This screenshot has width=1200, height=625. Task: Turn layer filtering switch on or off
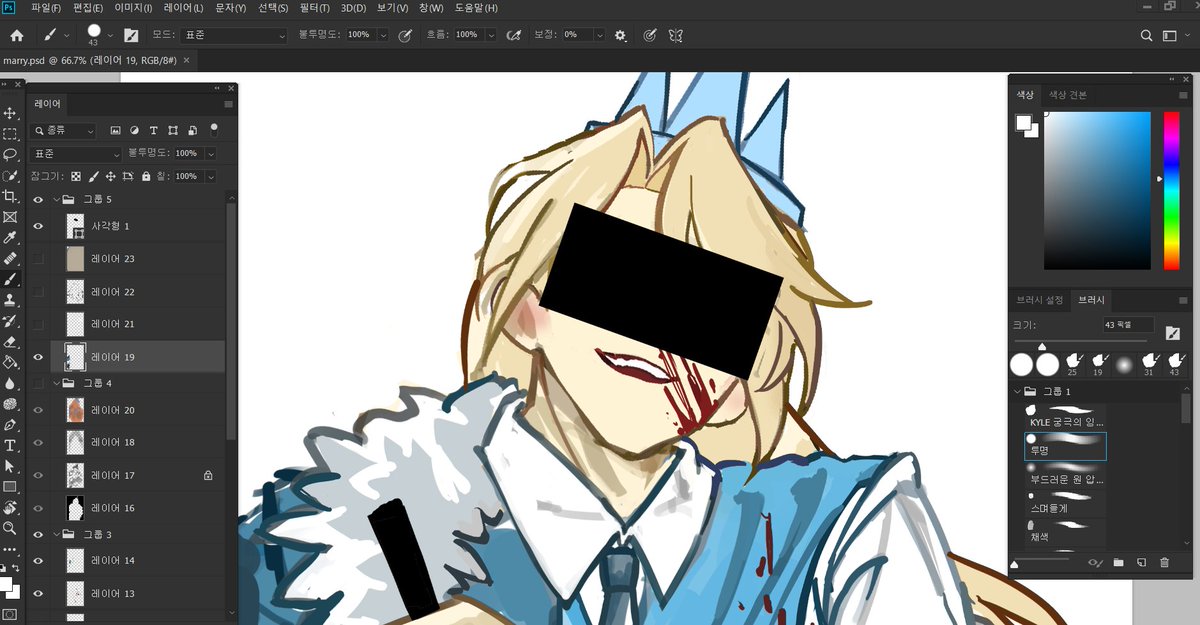(214, 129)
